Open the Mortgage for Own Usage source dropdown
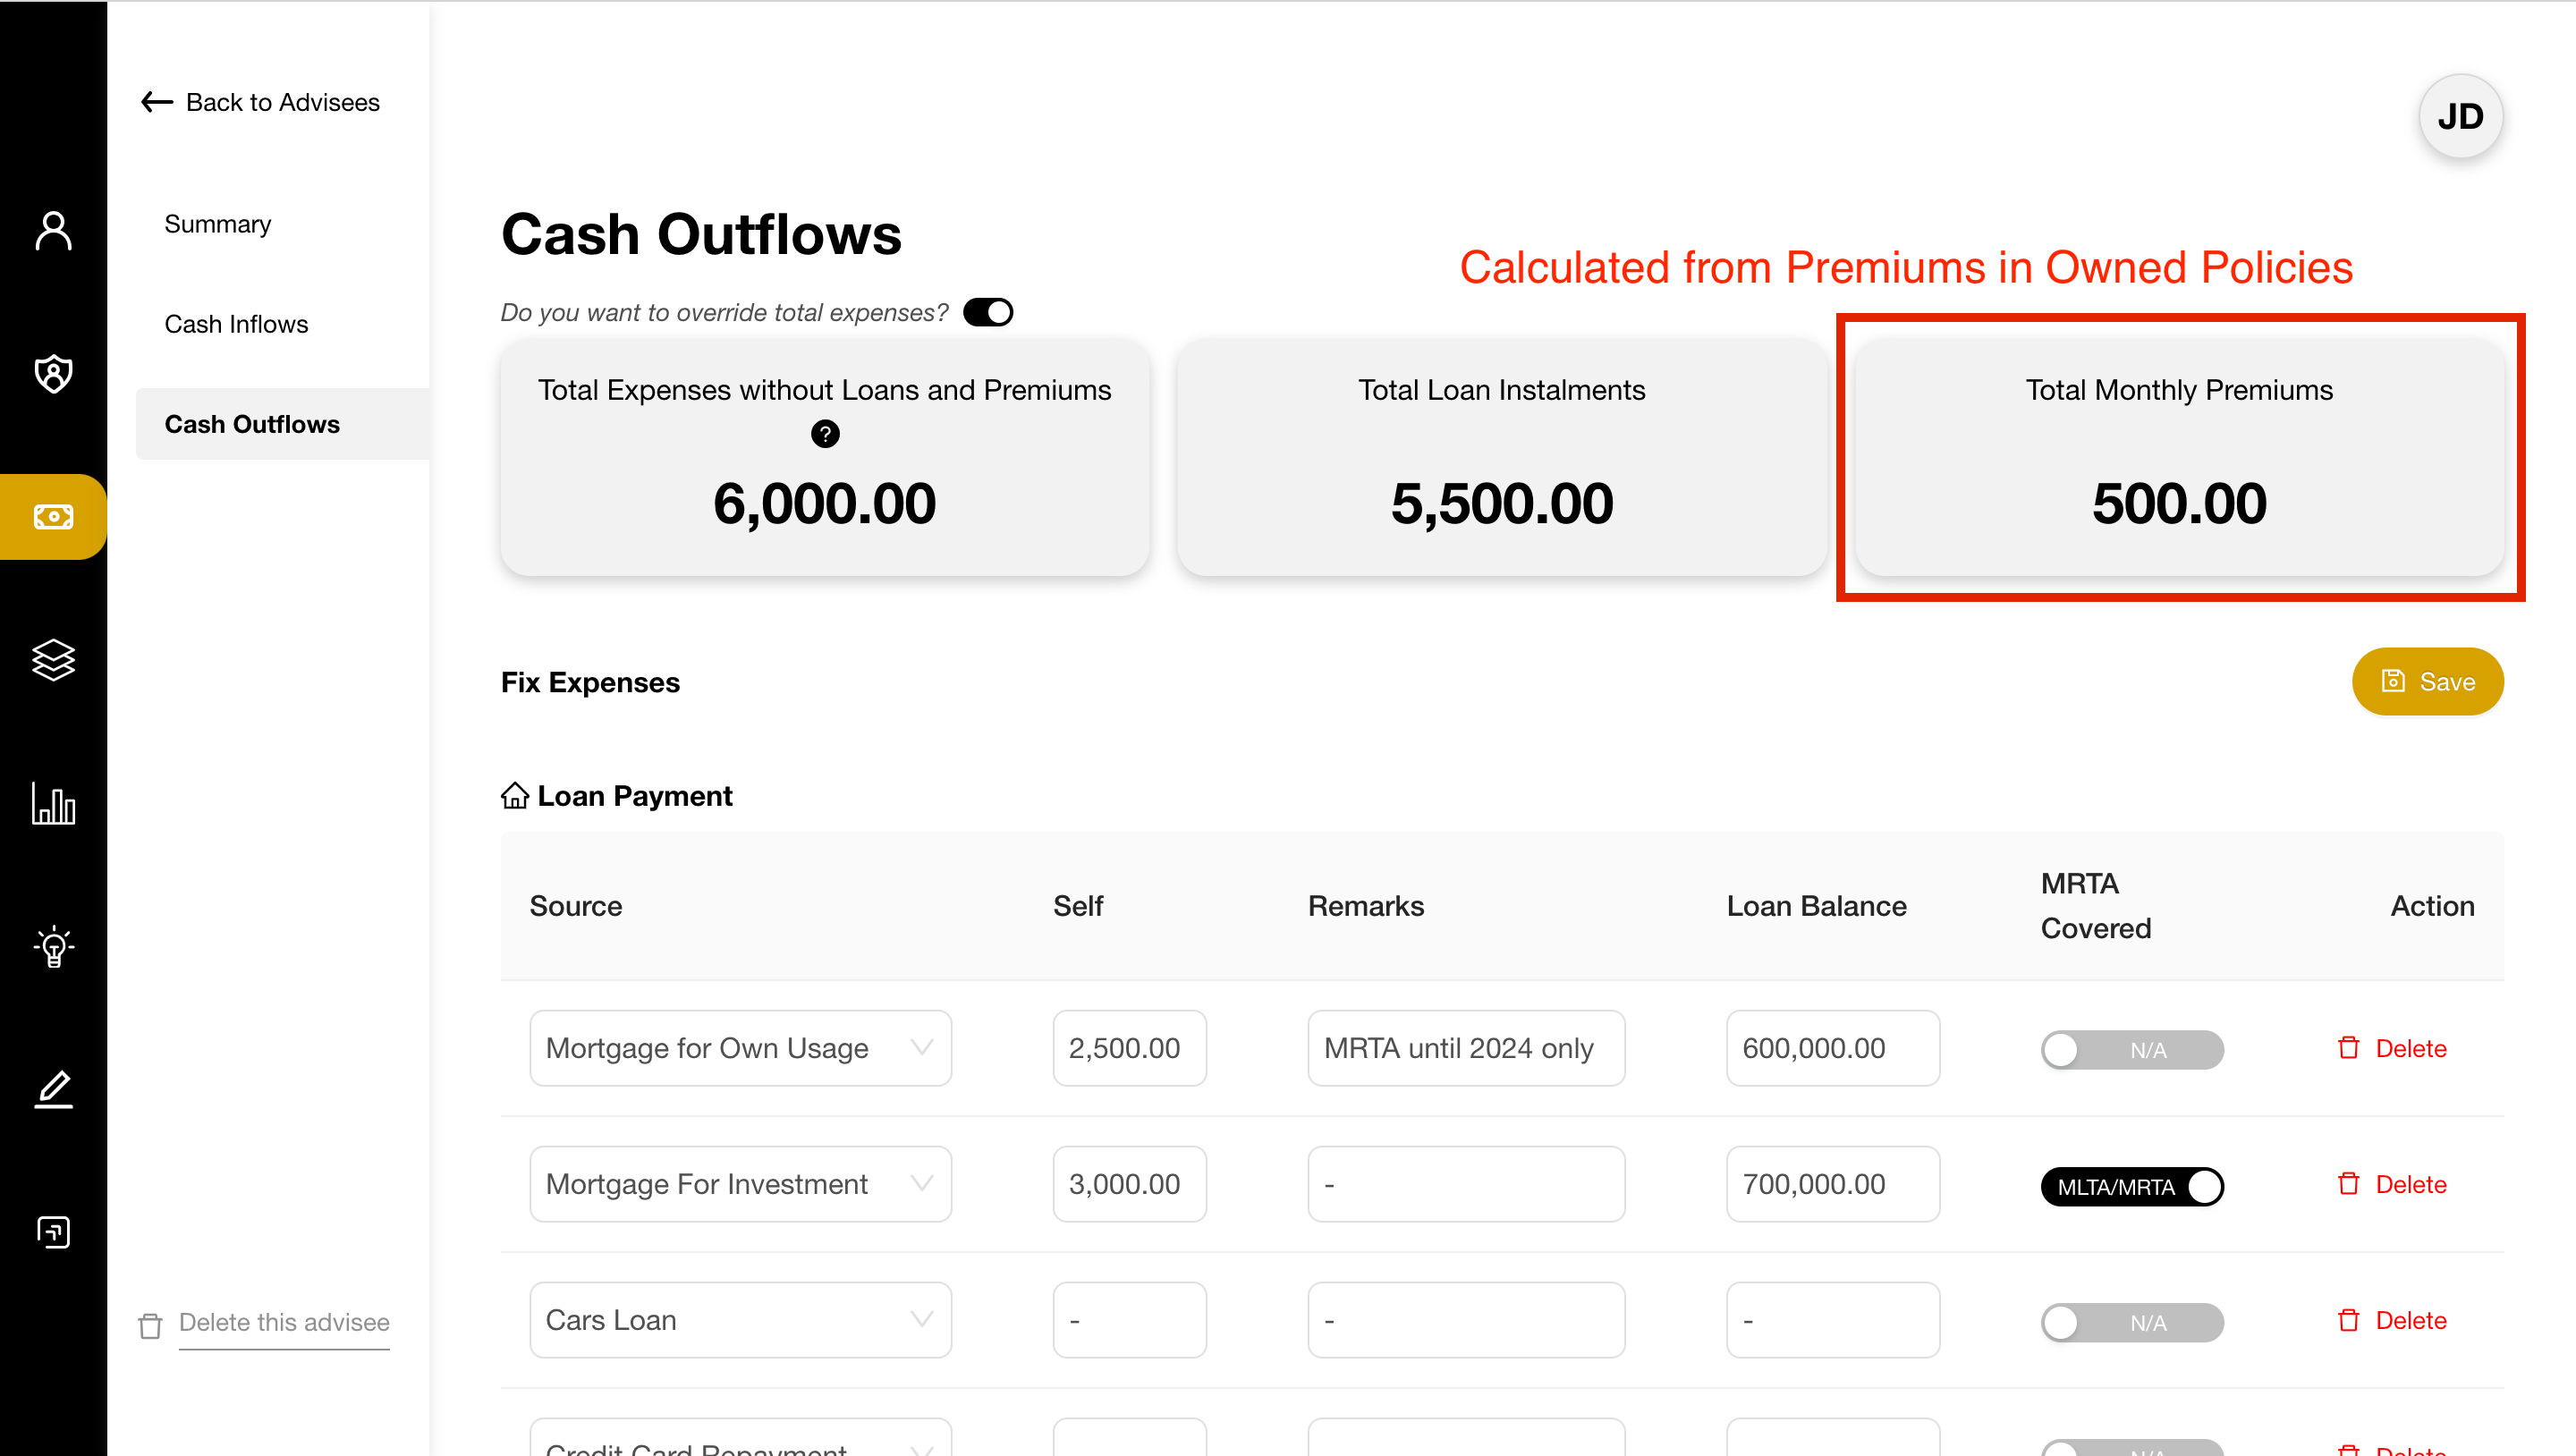This screenshot has width=2576, height=1456. pyautogui.click(x=740, y=1048)
